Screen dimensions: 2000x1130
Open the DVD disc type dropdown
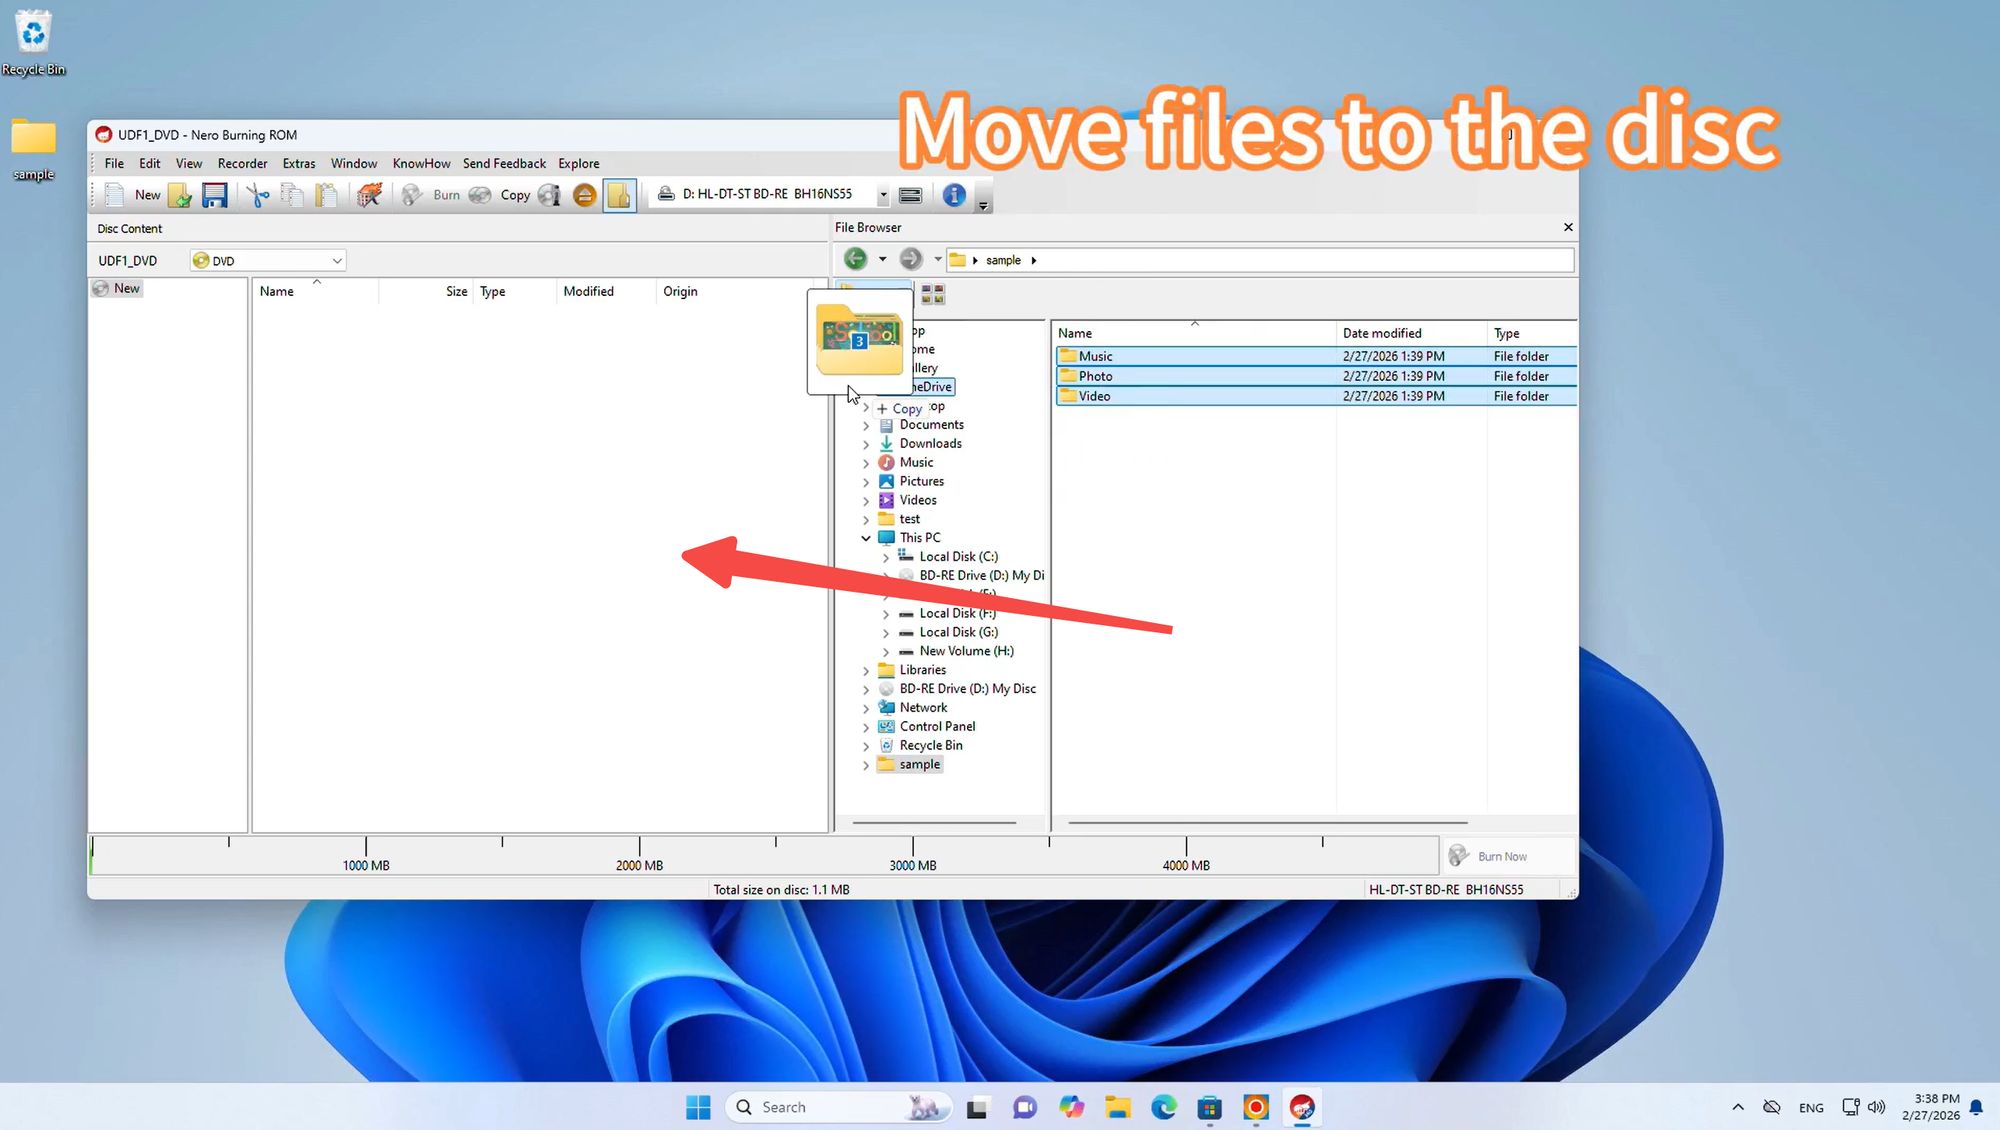point(337,261)
